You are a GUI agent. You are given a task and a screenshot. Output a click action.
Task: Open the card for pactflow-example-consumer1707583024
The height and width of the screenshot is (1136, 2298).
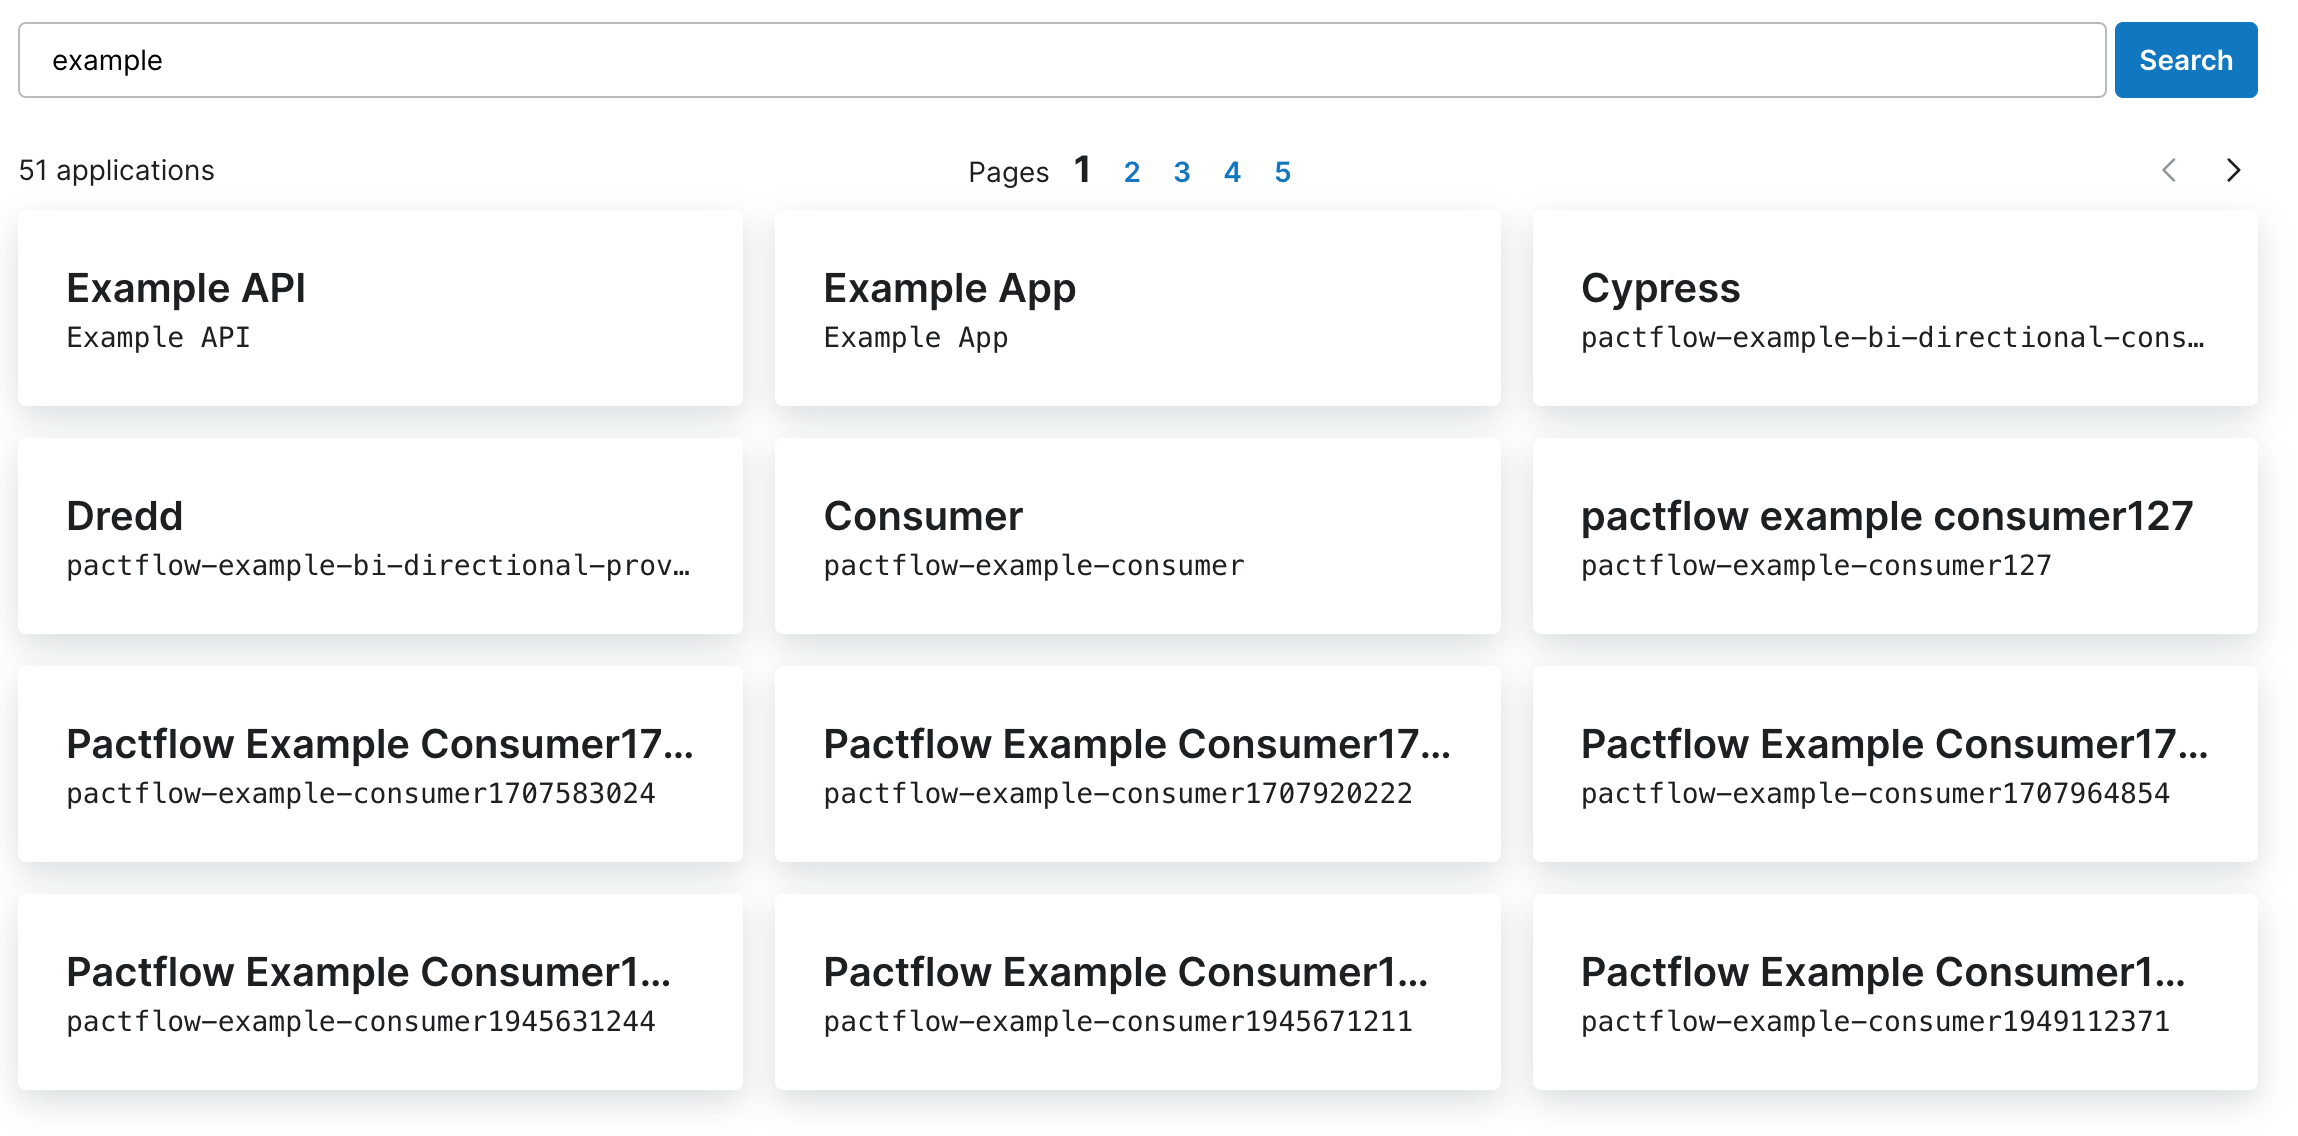tap(380, 764)
